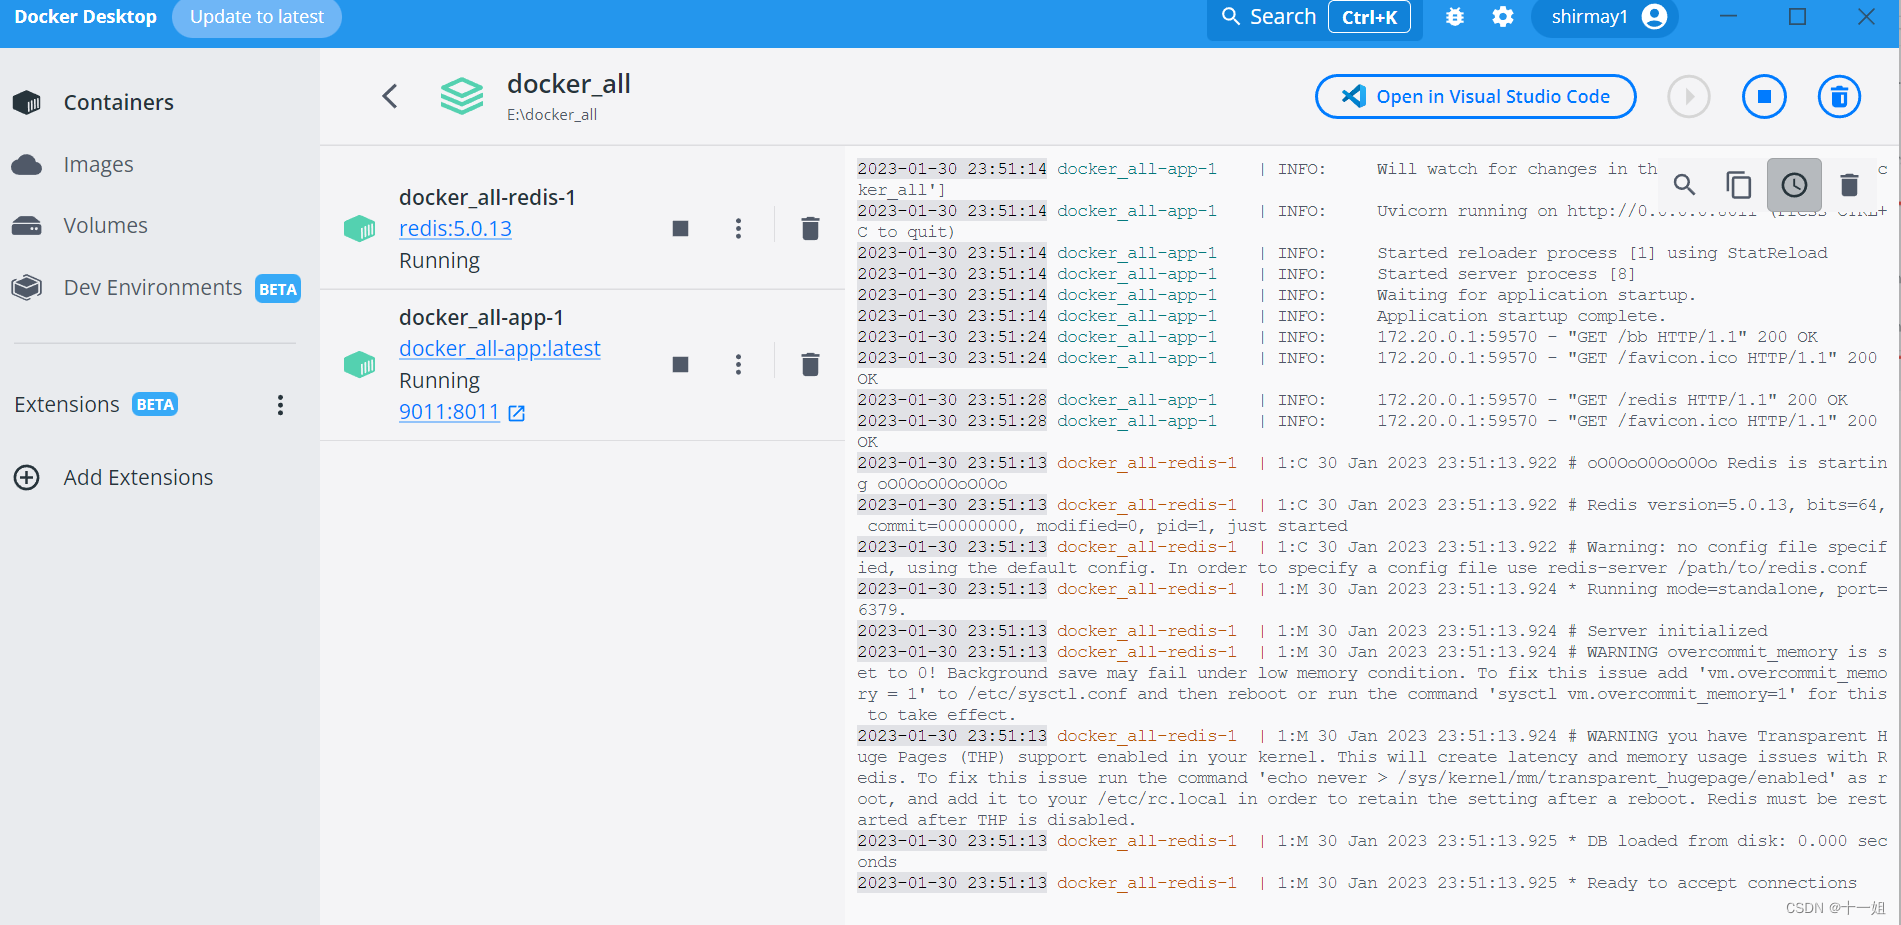Click the 'GET /redis HTTP/1.1' log line

pyautogui.click(x=1352, y=400)
